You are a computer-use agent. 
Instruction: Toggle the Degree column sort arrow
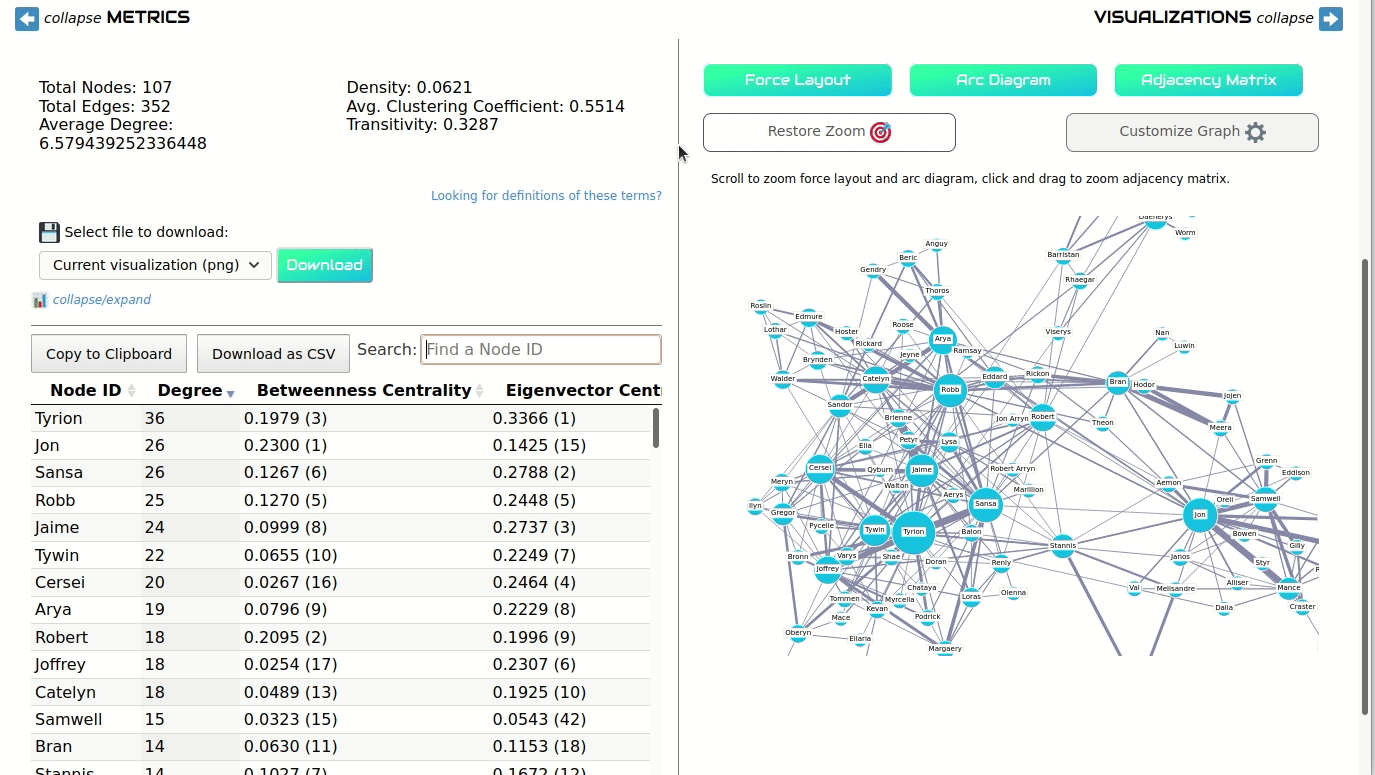click(x=231, y=392)
